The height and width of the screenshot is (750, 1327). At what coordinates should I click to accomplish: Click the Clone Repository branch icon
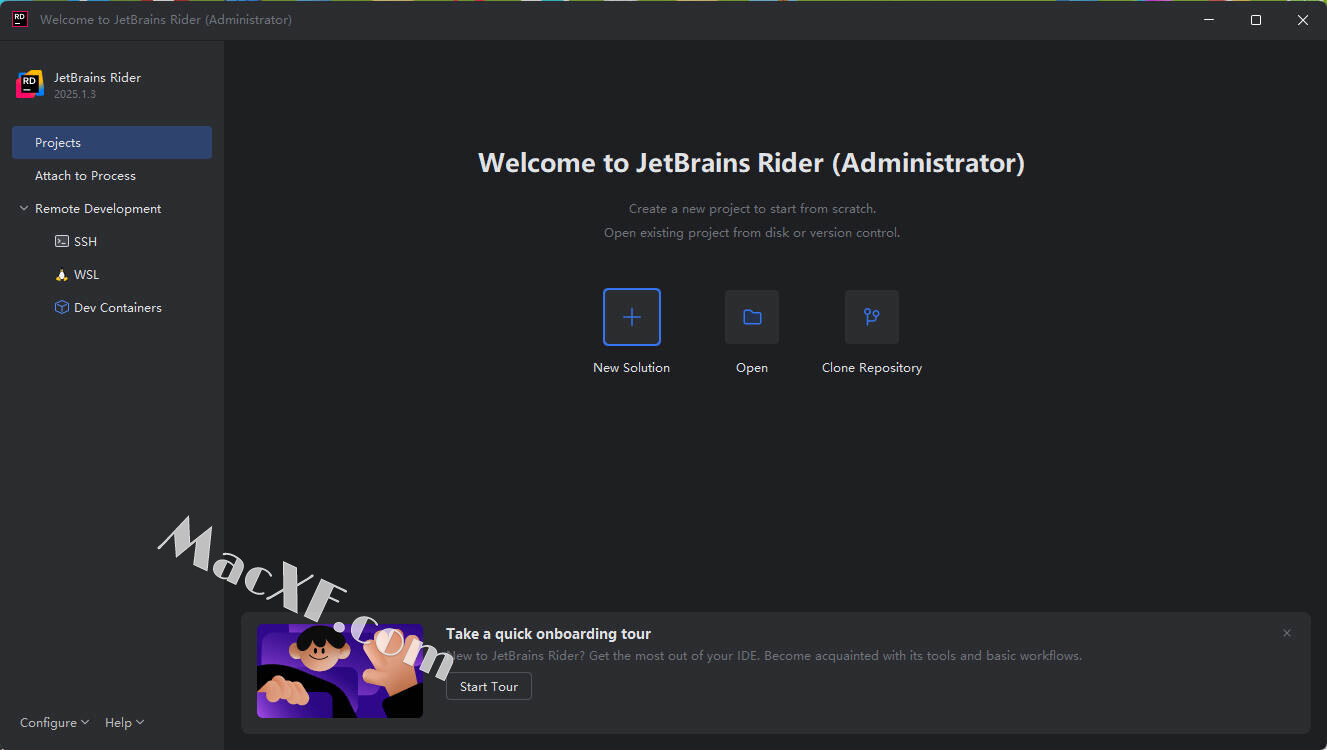[x=872, y=317]
